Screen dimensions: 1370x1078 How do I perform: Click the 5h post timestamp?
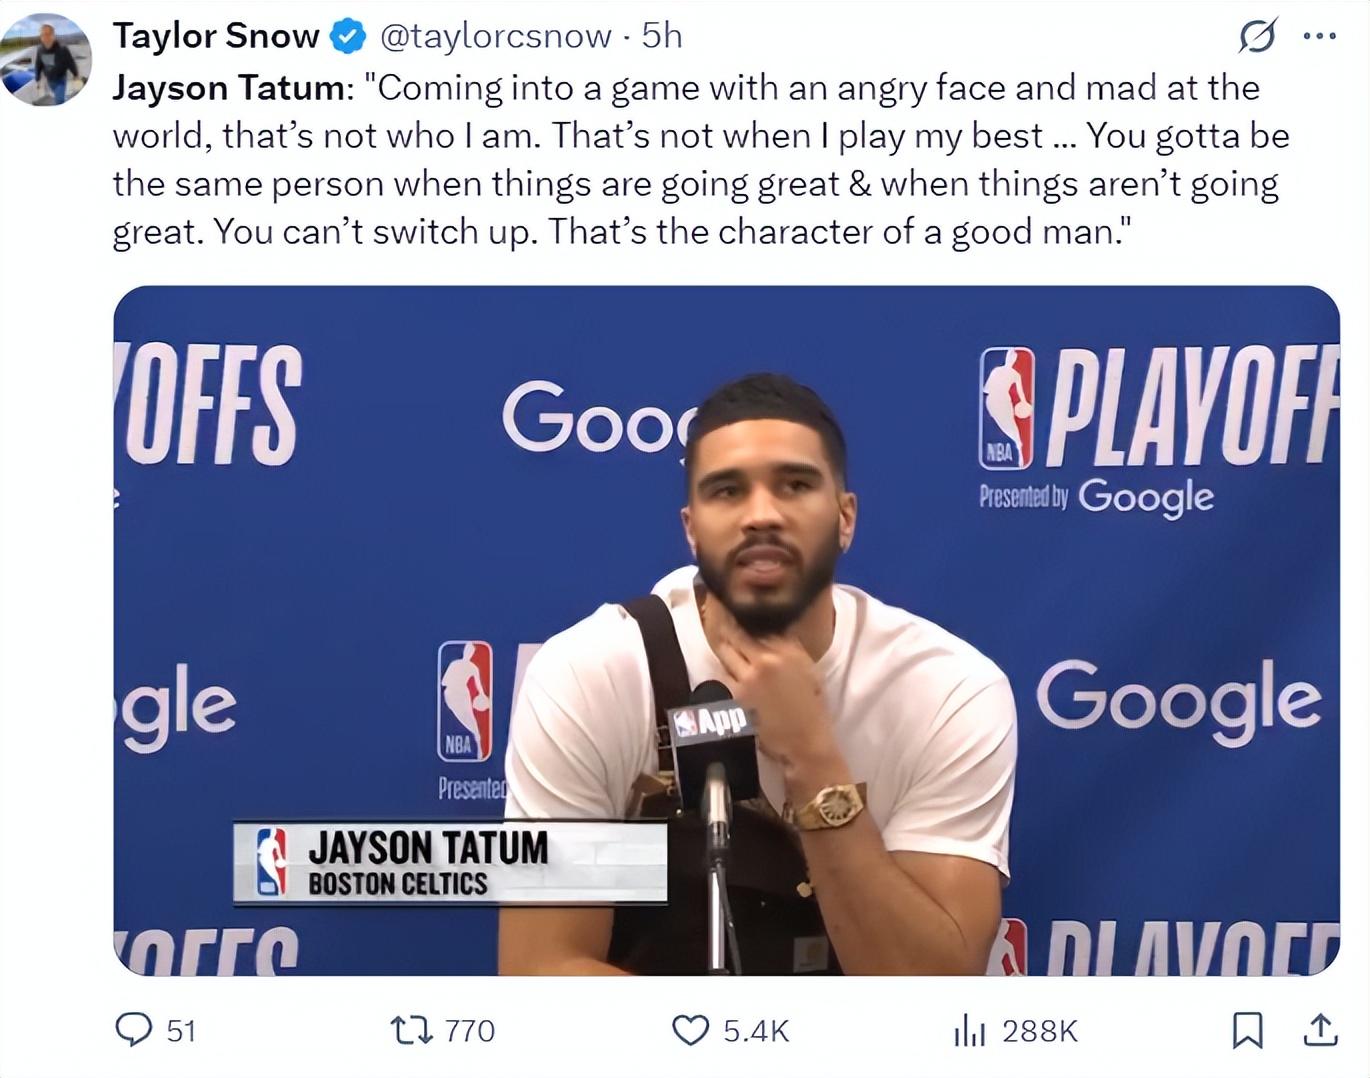coord(662,36)
